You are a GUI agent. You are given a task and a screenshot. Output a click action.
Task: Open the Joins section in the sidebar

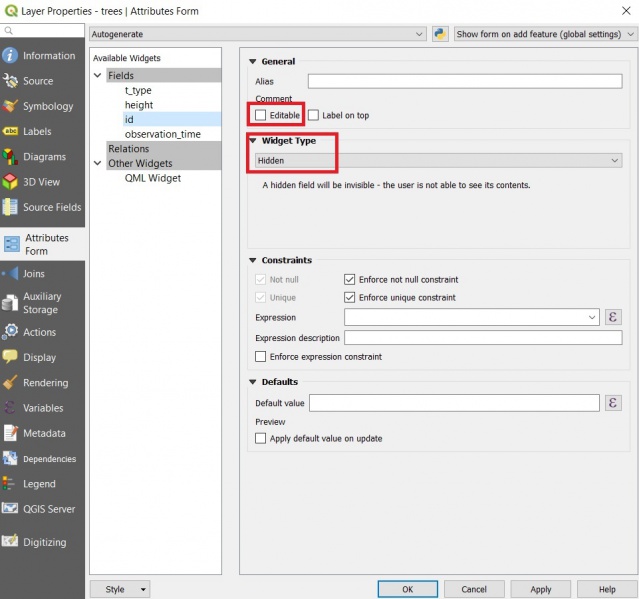tap(33, 273)
